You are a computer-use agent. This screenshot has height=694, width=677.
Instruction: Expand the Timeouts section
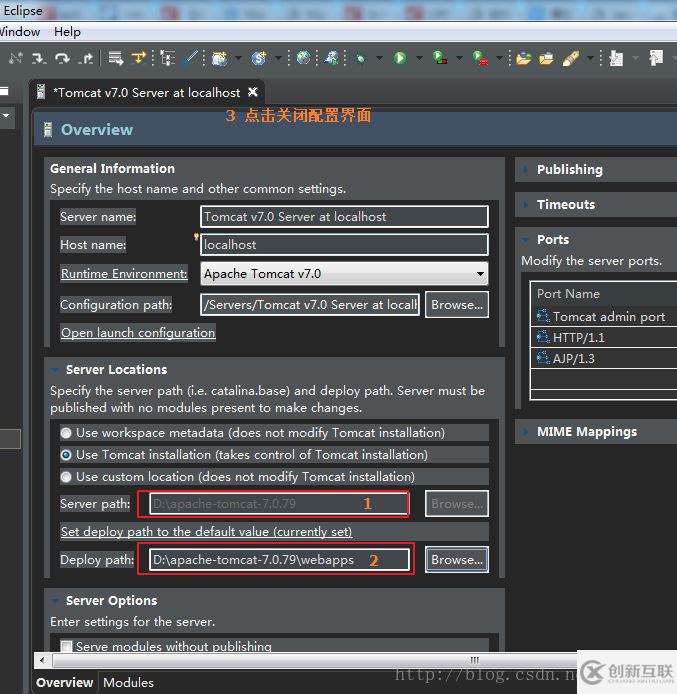point(525,204)
